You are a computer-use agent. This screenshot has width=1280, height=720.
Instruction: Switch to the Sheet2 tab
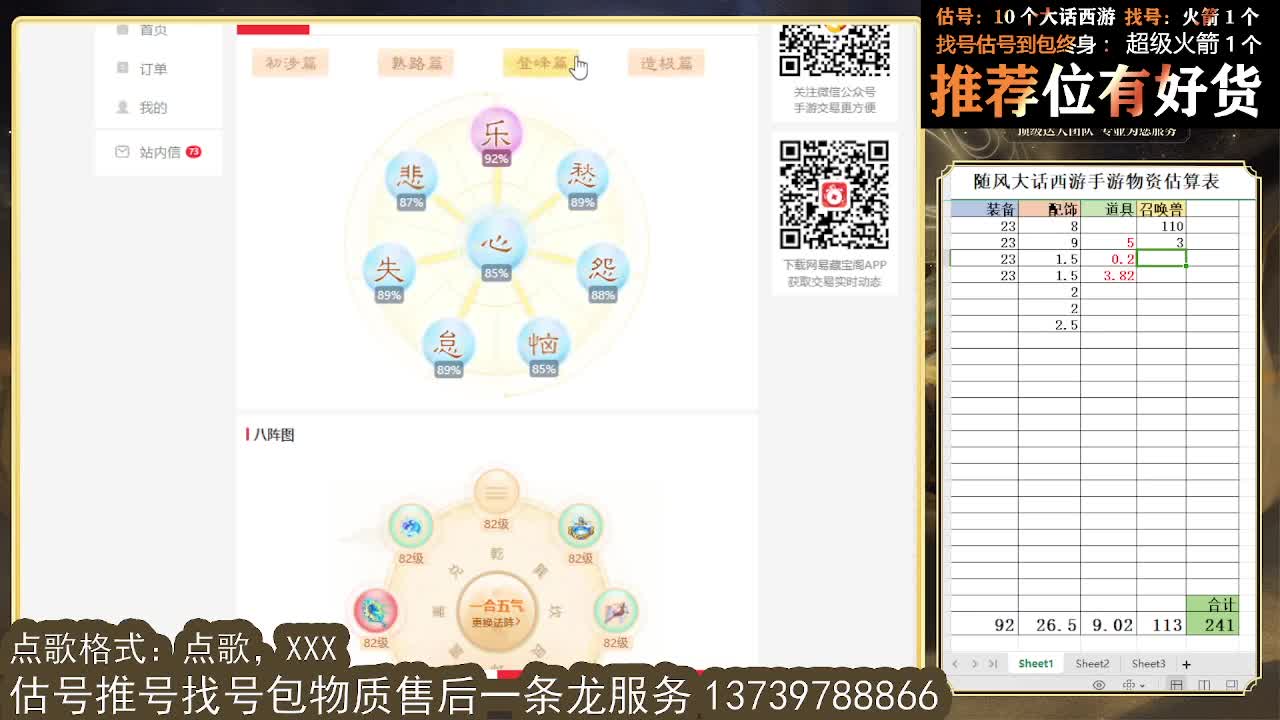pyautogui.click(x=1093, y=663)
